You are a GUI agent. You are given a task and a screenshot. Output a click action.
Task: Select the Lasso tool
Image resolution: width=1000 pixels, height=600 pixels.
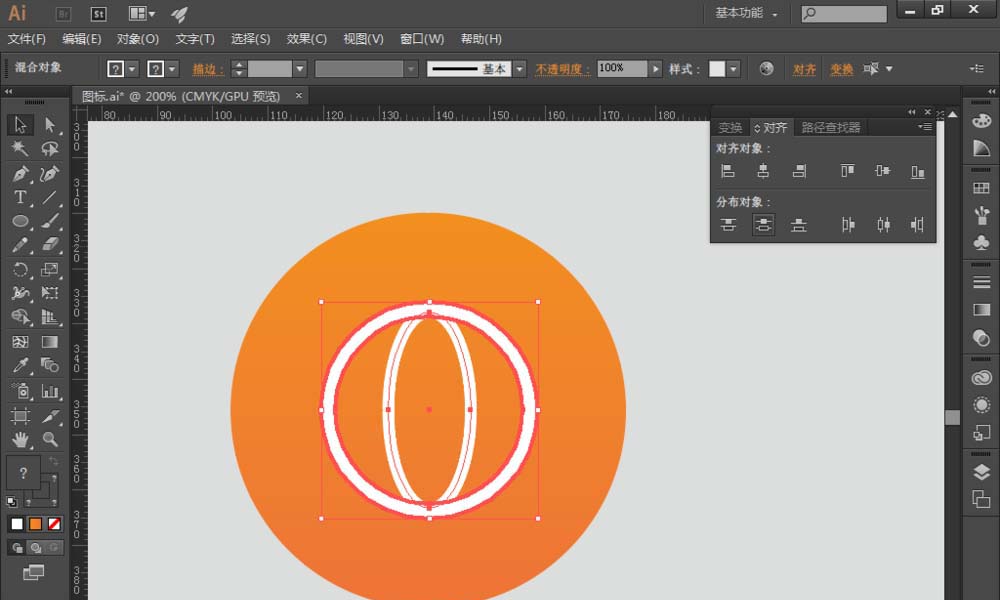tap(50, 149)
